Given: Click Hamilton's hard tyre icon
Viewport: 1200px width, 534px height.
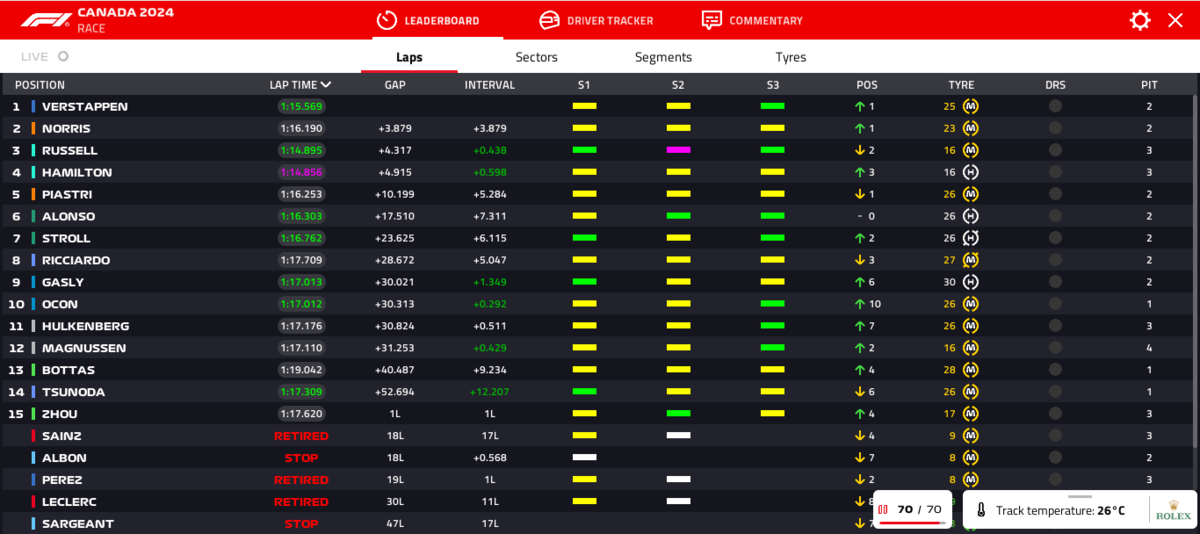Looking at the screenshot, I should click(x=970, y=172).
